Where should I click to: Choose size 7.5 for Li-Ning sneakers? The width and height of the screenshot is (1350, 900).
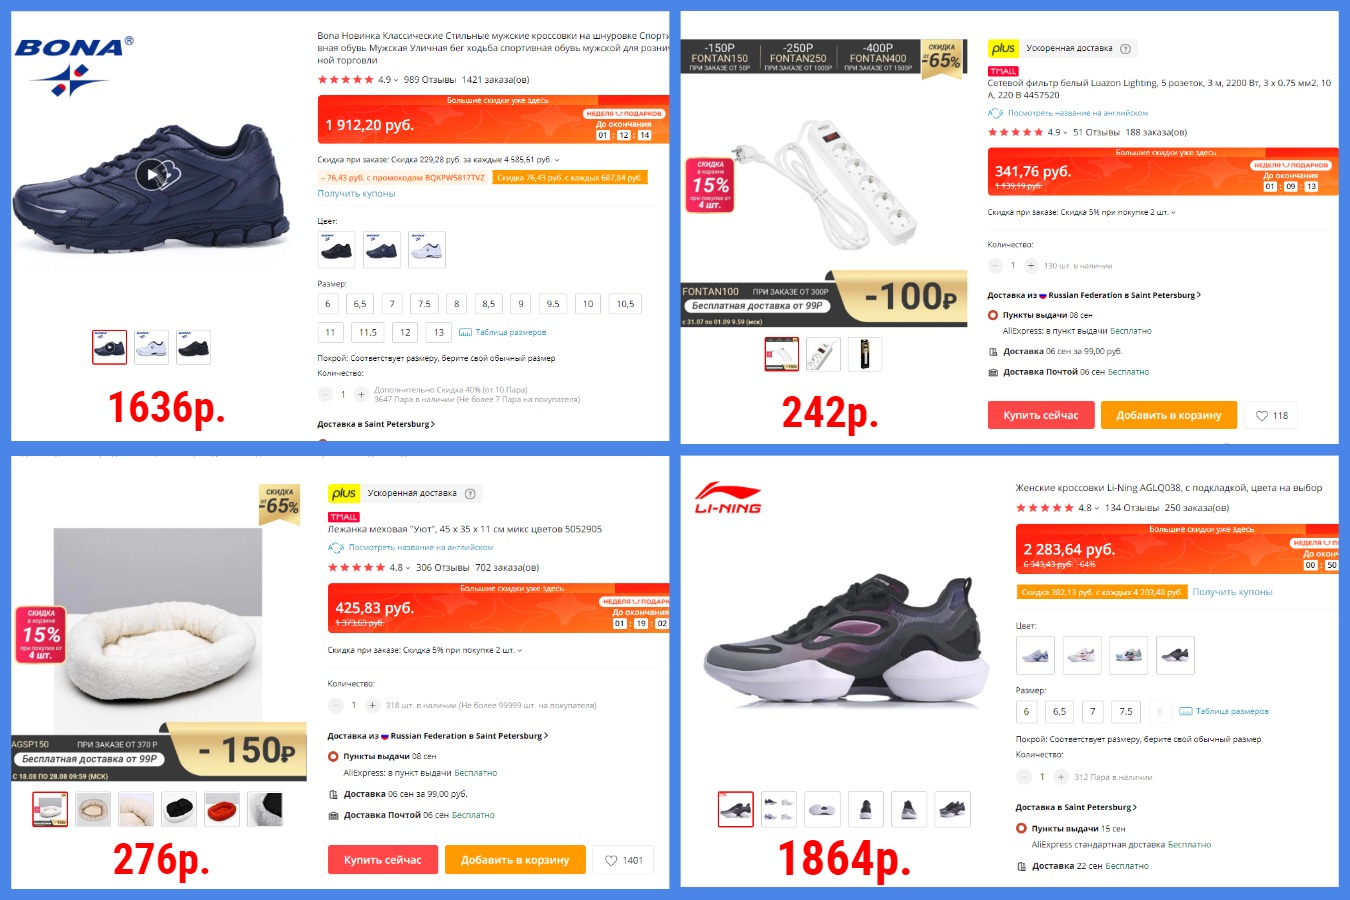(x=1126, y=712)
